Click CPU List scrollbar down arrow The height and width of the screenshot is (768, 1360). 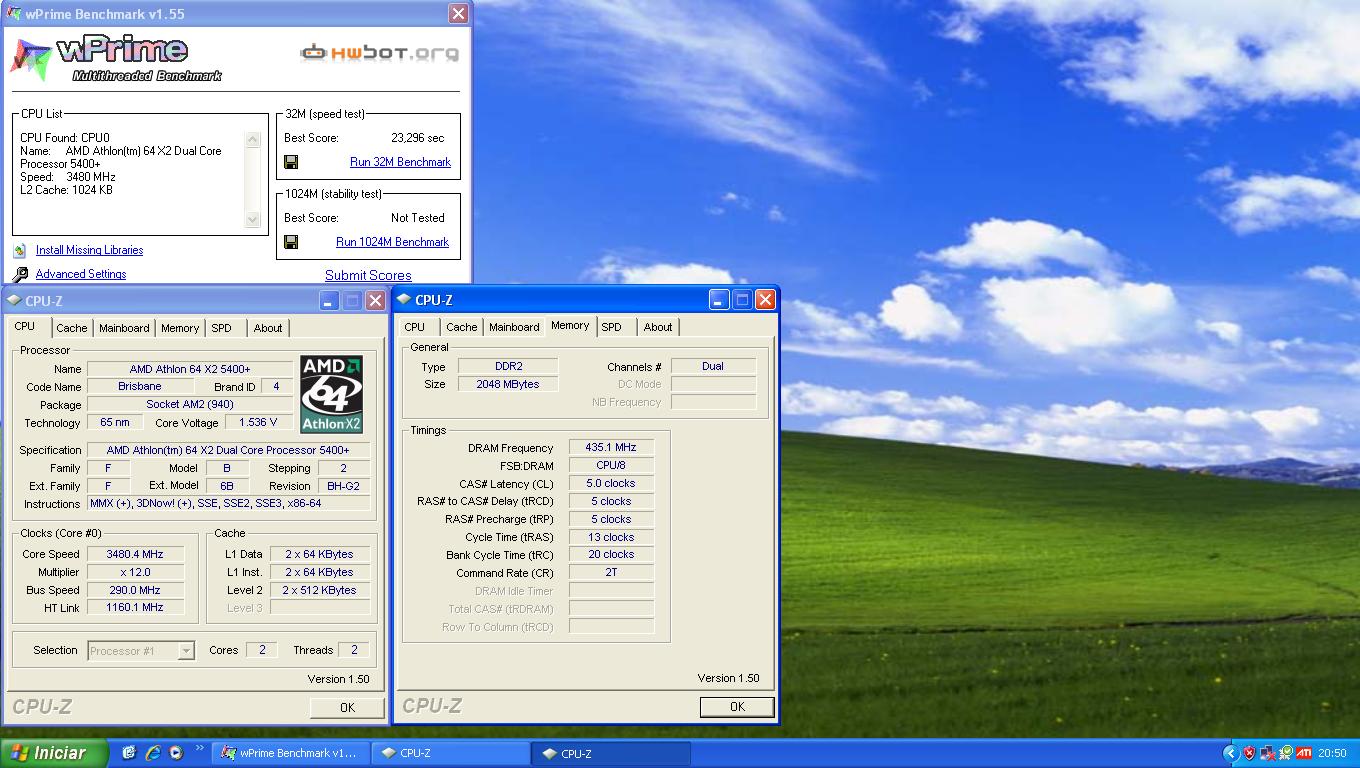253,219
